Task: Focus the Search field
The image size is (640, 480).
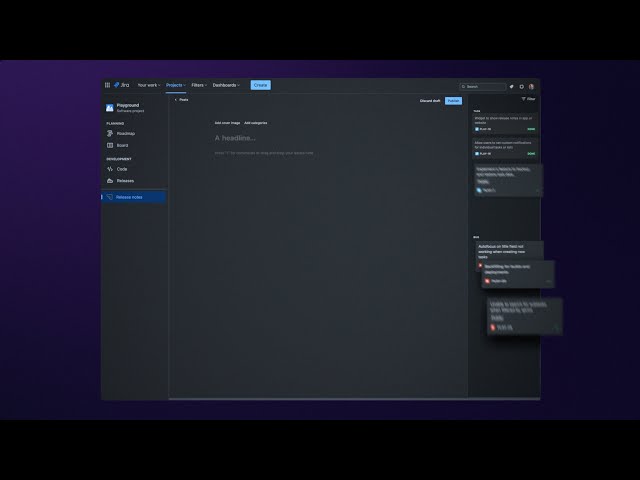Action: click(x=483, y=87)
